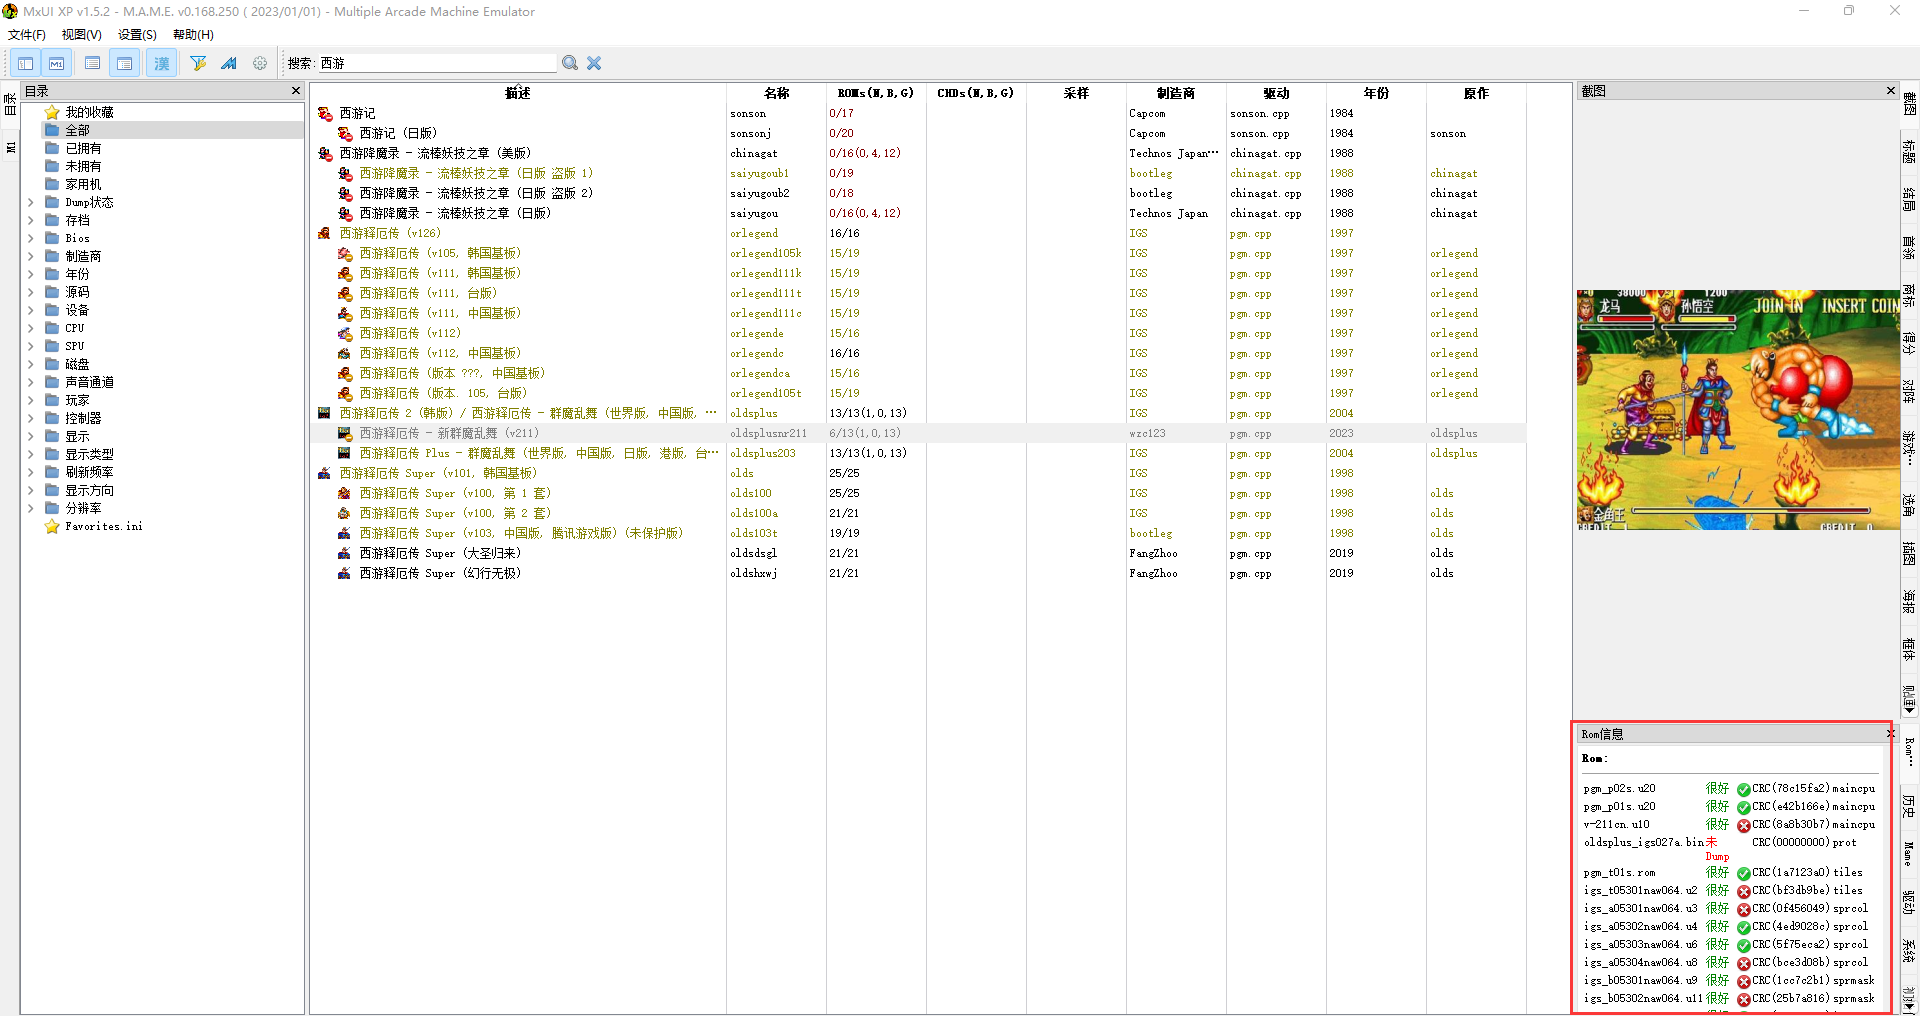The image size is (1920, 1016).
Task: Click the search input field
Action: click(x=437, y=63)
